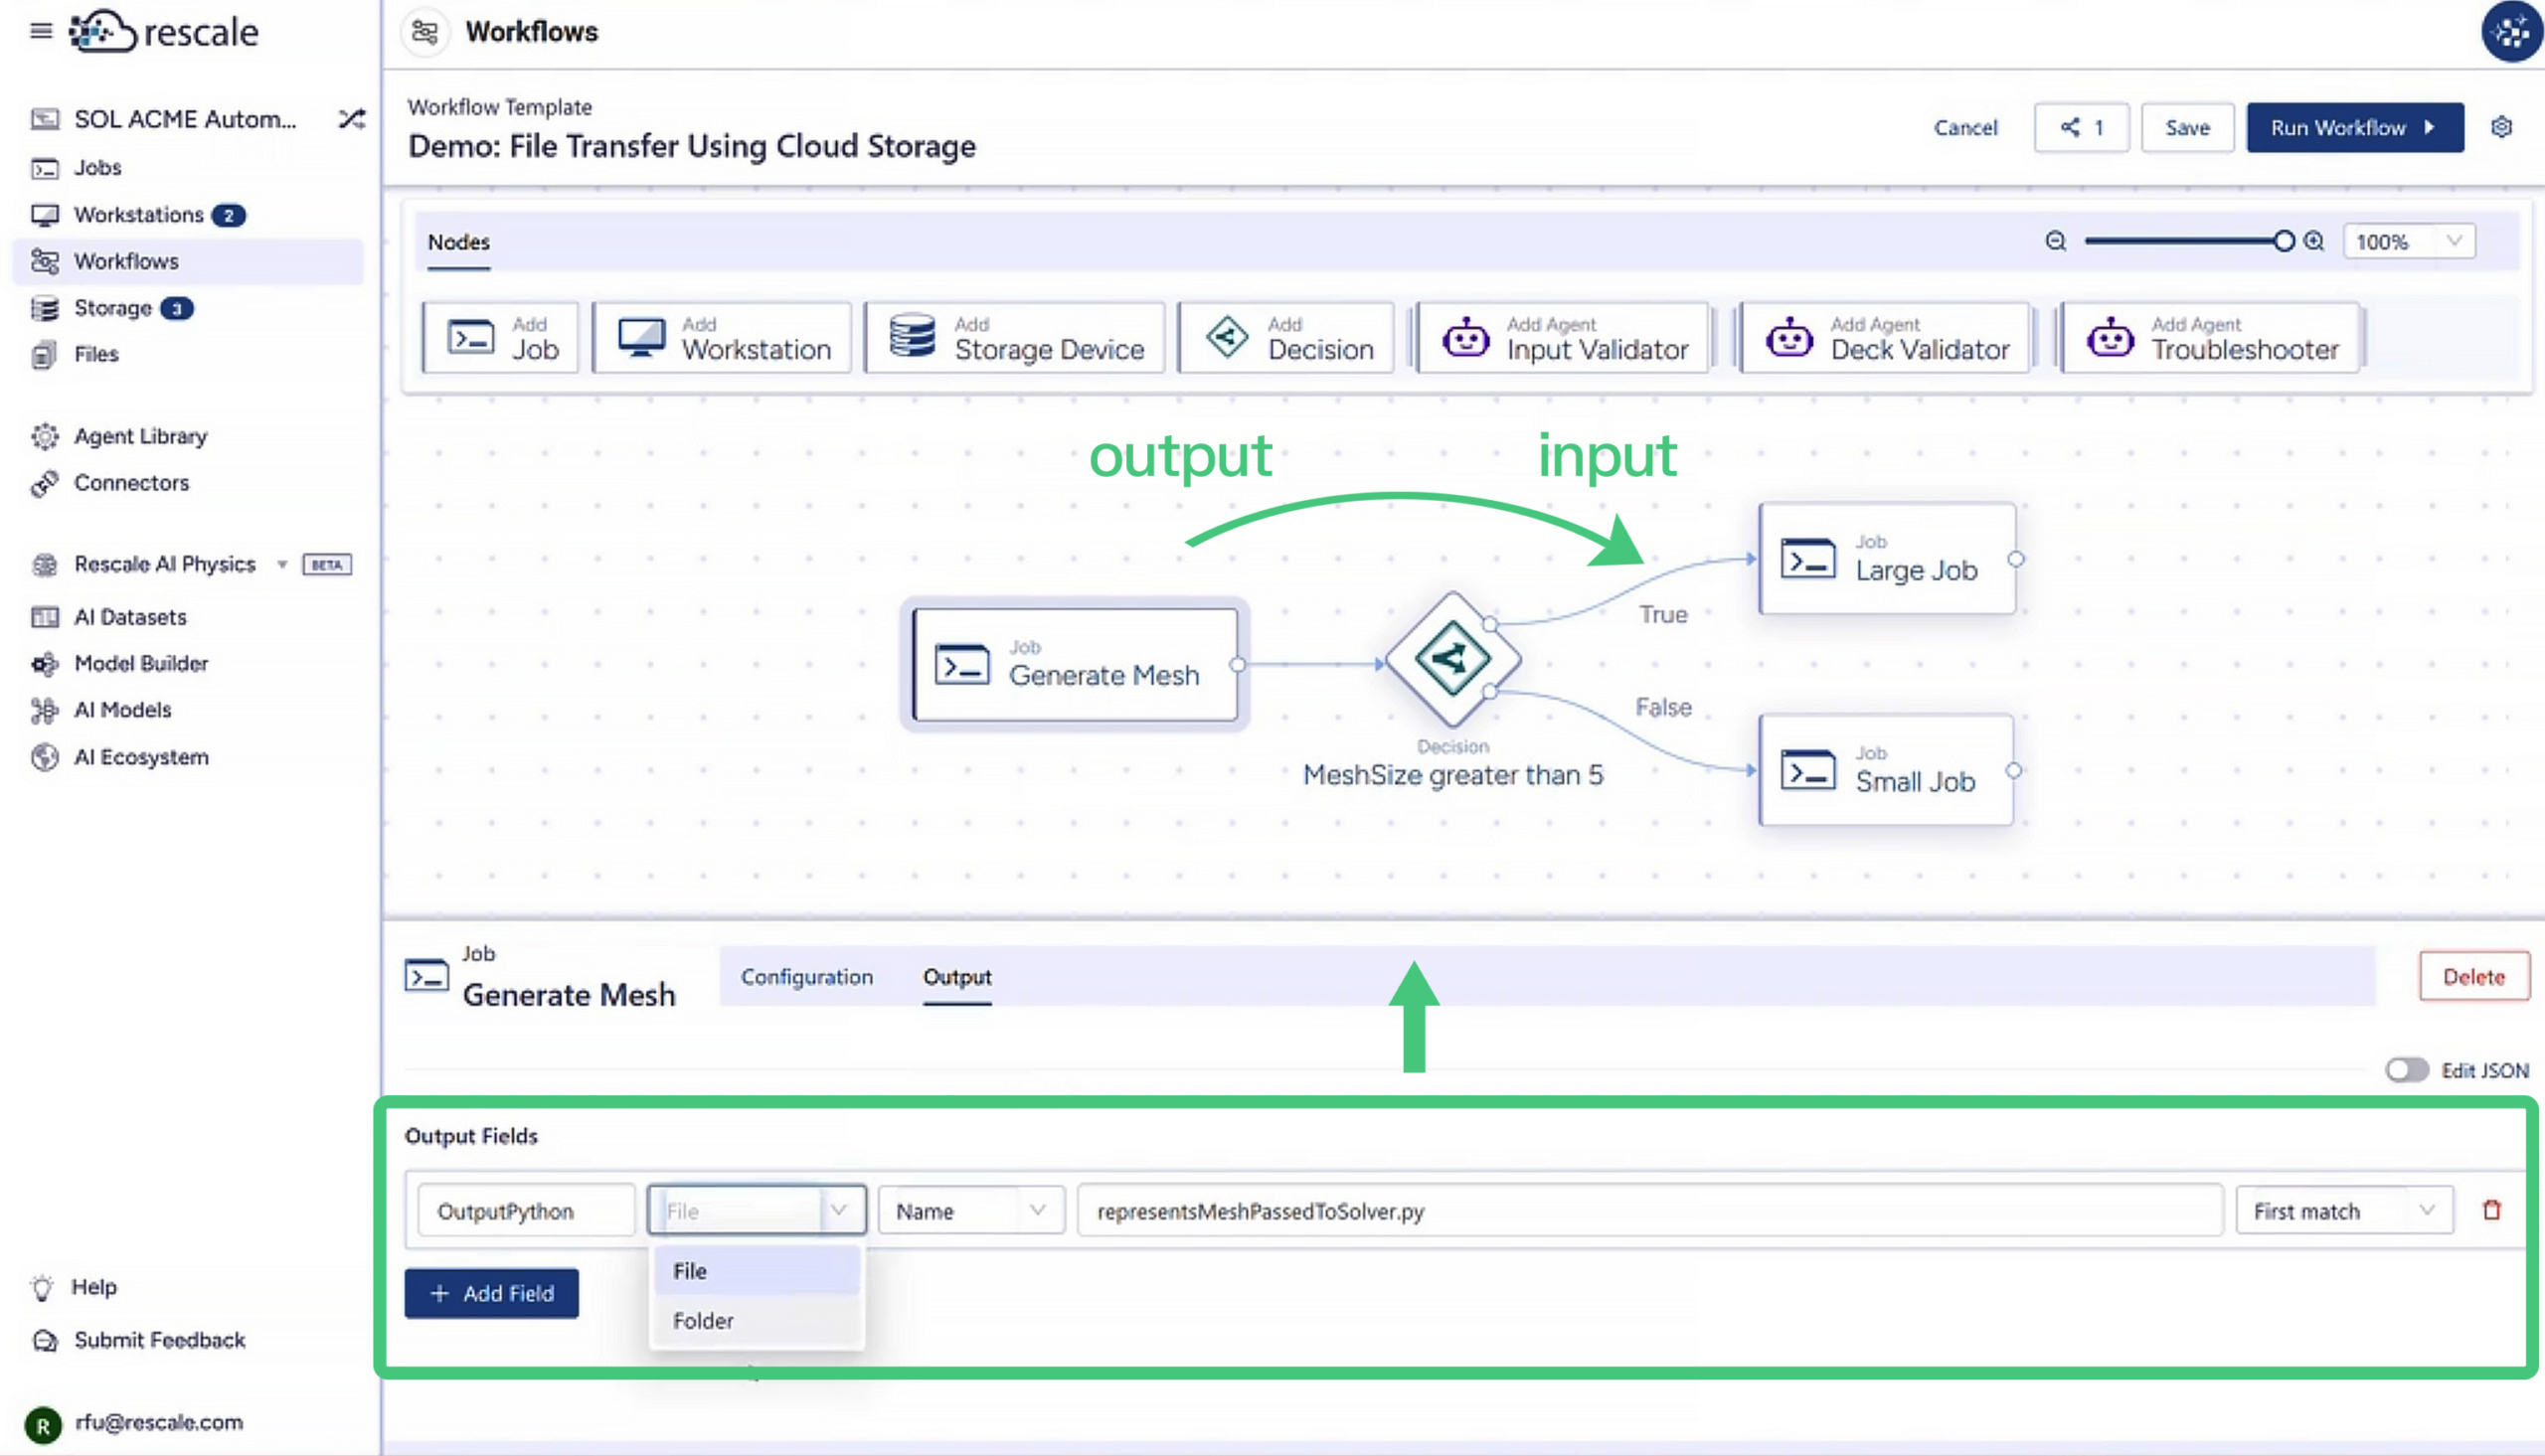Open the First match dropdown
2545x1456 pixels.
pos(2344,1211)
